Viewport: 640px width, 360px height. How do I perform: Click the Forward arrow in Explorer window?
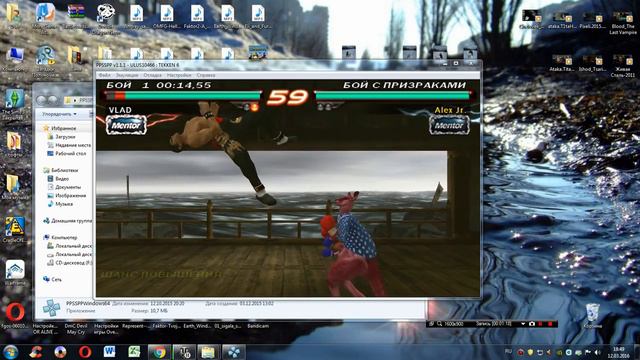(x=53, y=100)
